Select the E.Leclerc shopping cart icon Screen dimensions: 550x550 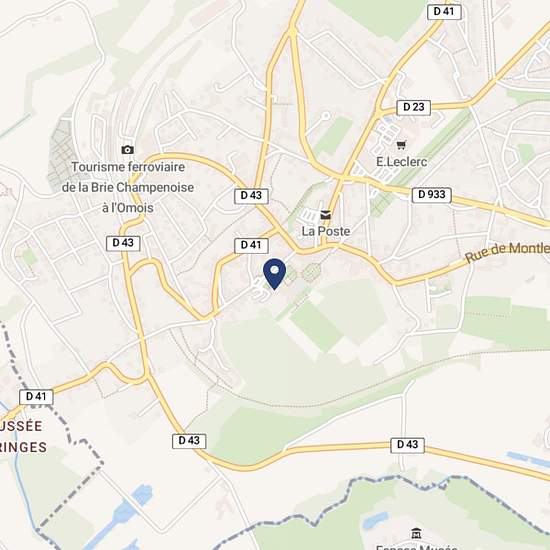[x=401, y=145]
